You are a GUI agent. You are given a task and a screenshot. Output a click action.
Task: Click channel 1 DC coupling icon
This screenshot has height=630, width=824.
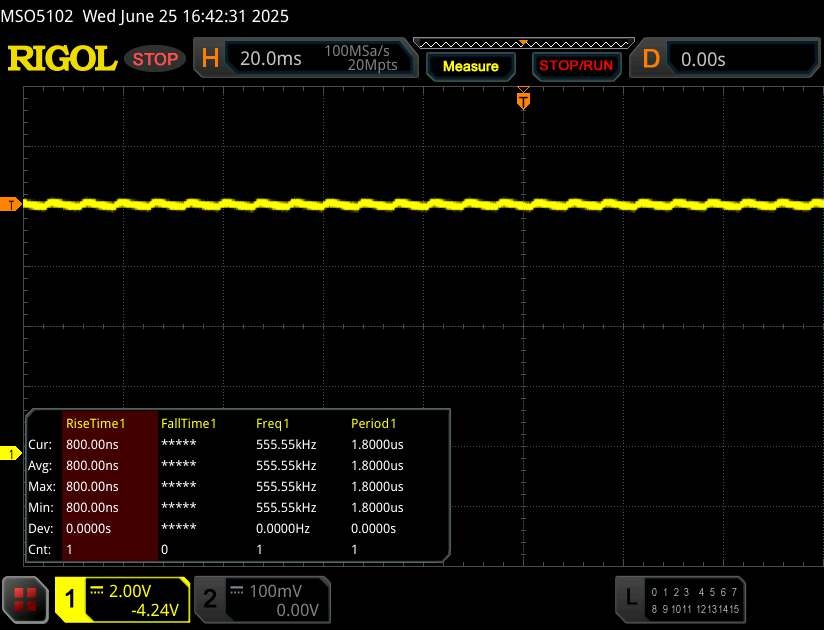97,590
